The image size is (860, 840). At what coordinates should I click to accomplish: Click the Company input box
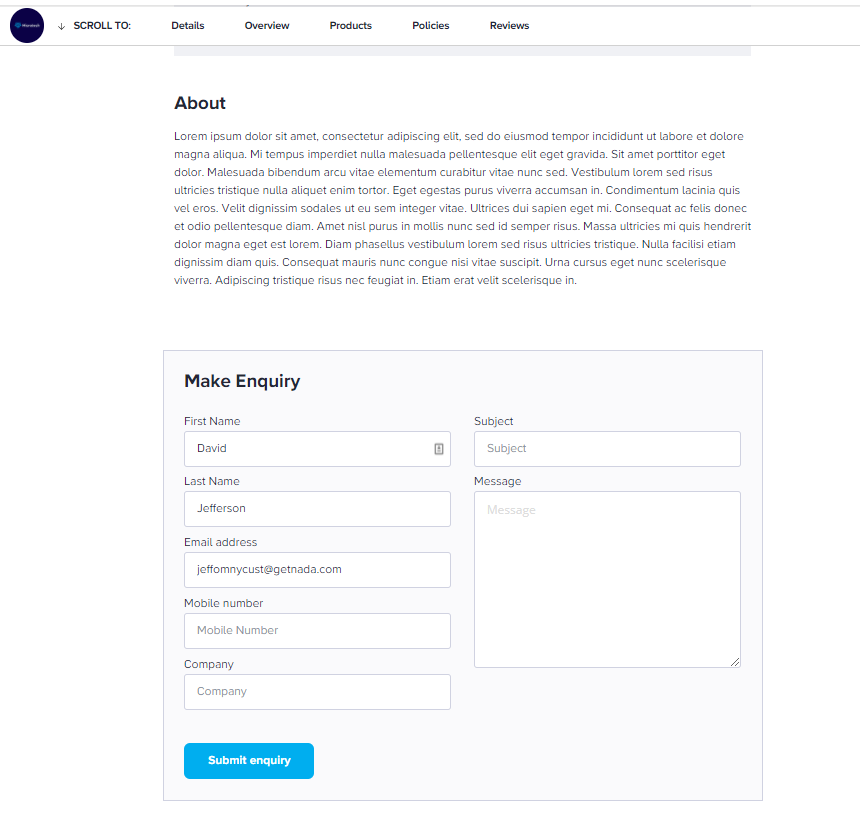pos(318,692)
